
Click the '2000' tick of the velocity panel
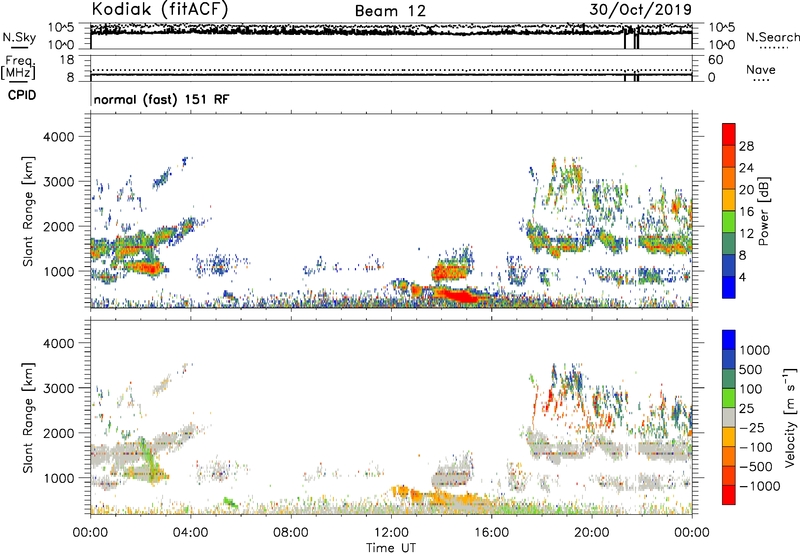pos(59,433)
